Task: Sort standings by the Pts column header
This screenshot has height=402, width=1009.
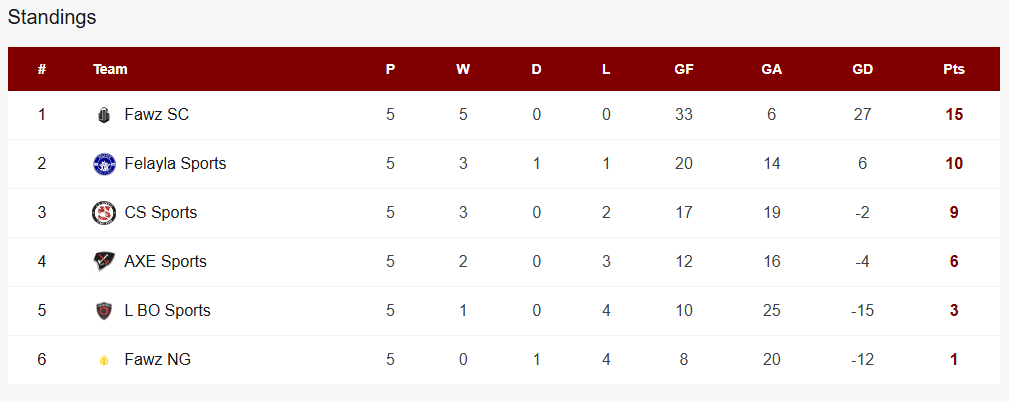Action: coord(954,70)
